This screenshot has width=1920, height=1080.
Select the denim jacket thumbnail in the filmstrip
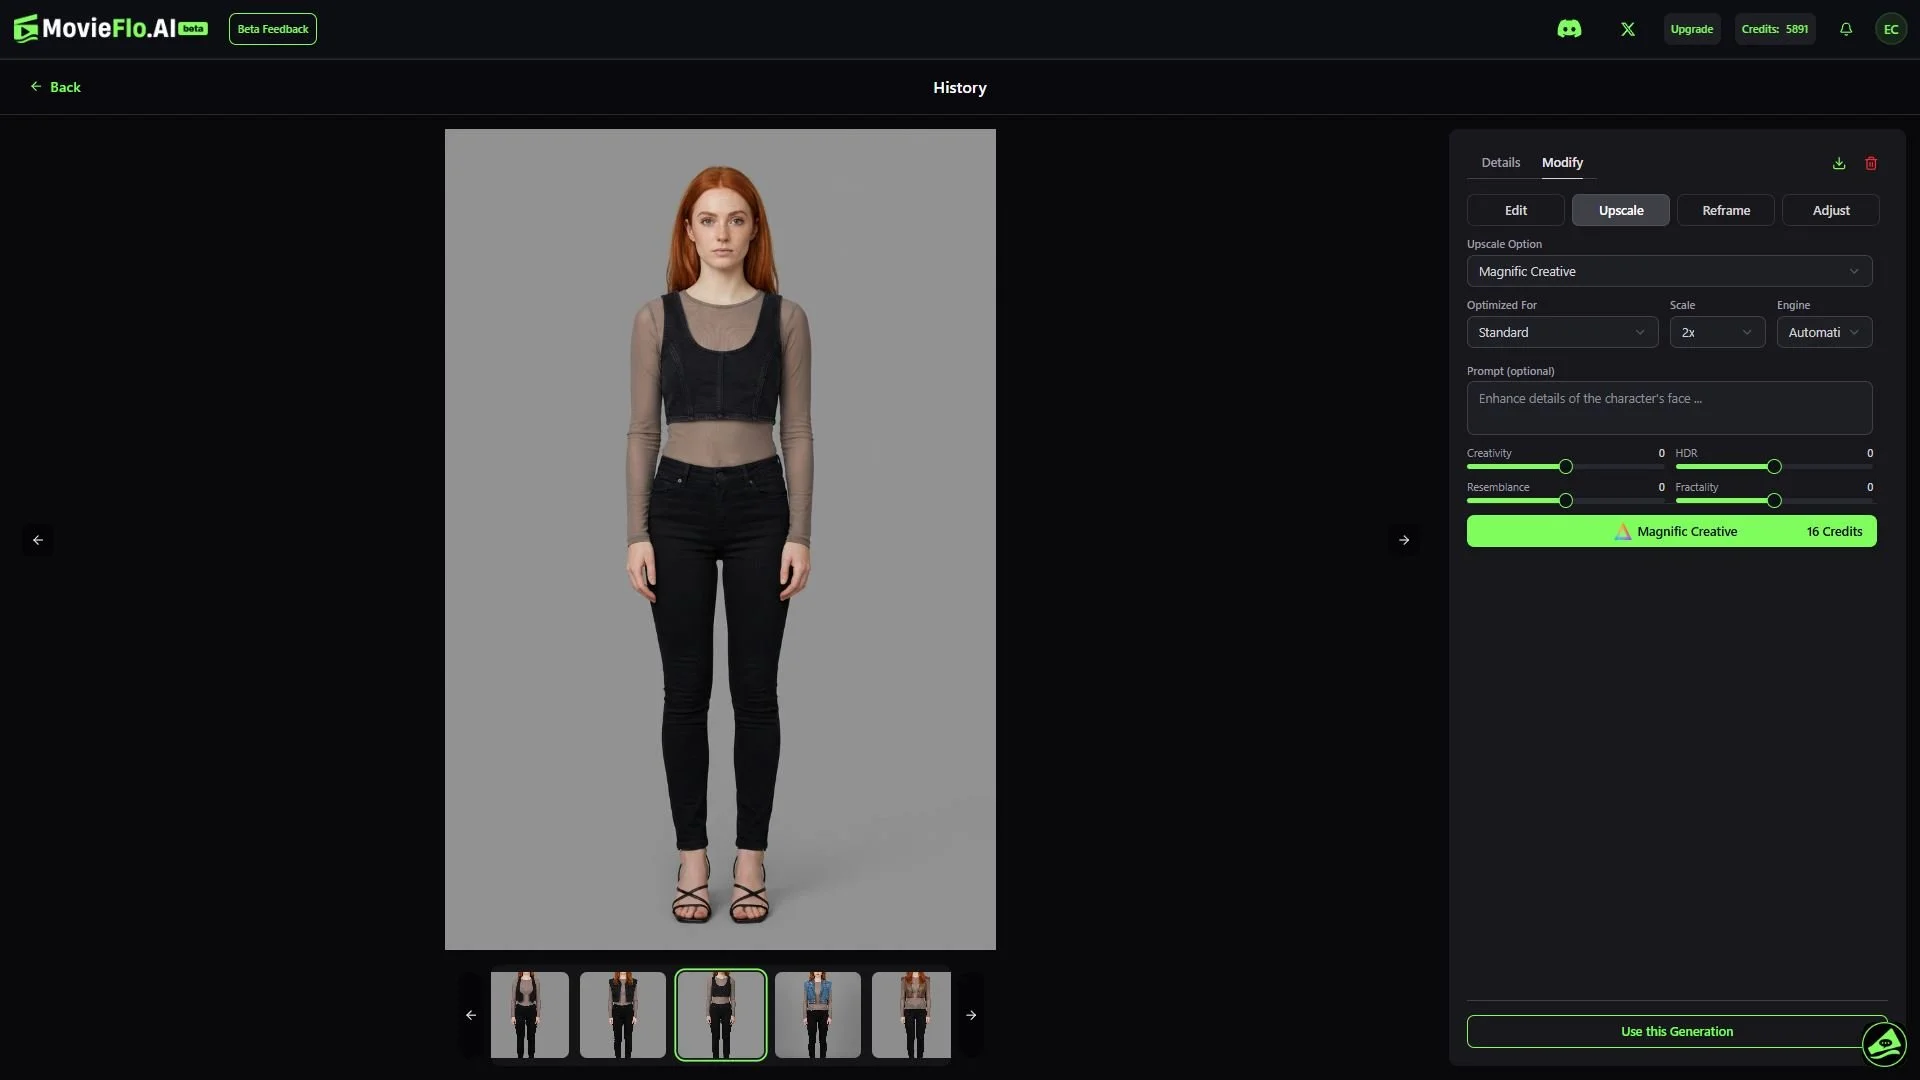[x=817, y=1014]
